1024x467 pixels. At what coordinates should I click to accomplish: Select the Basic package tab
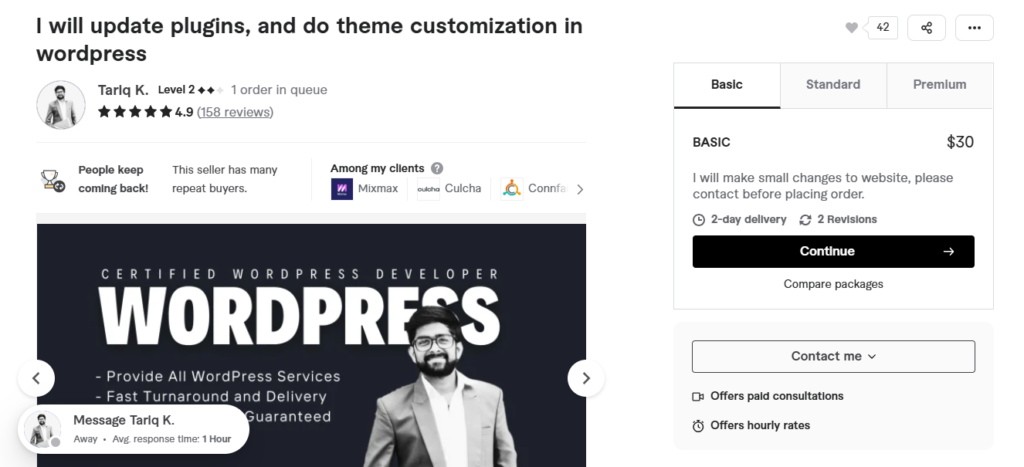(x=727, y=85)
